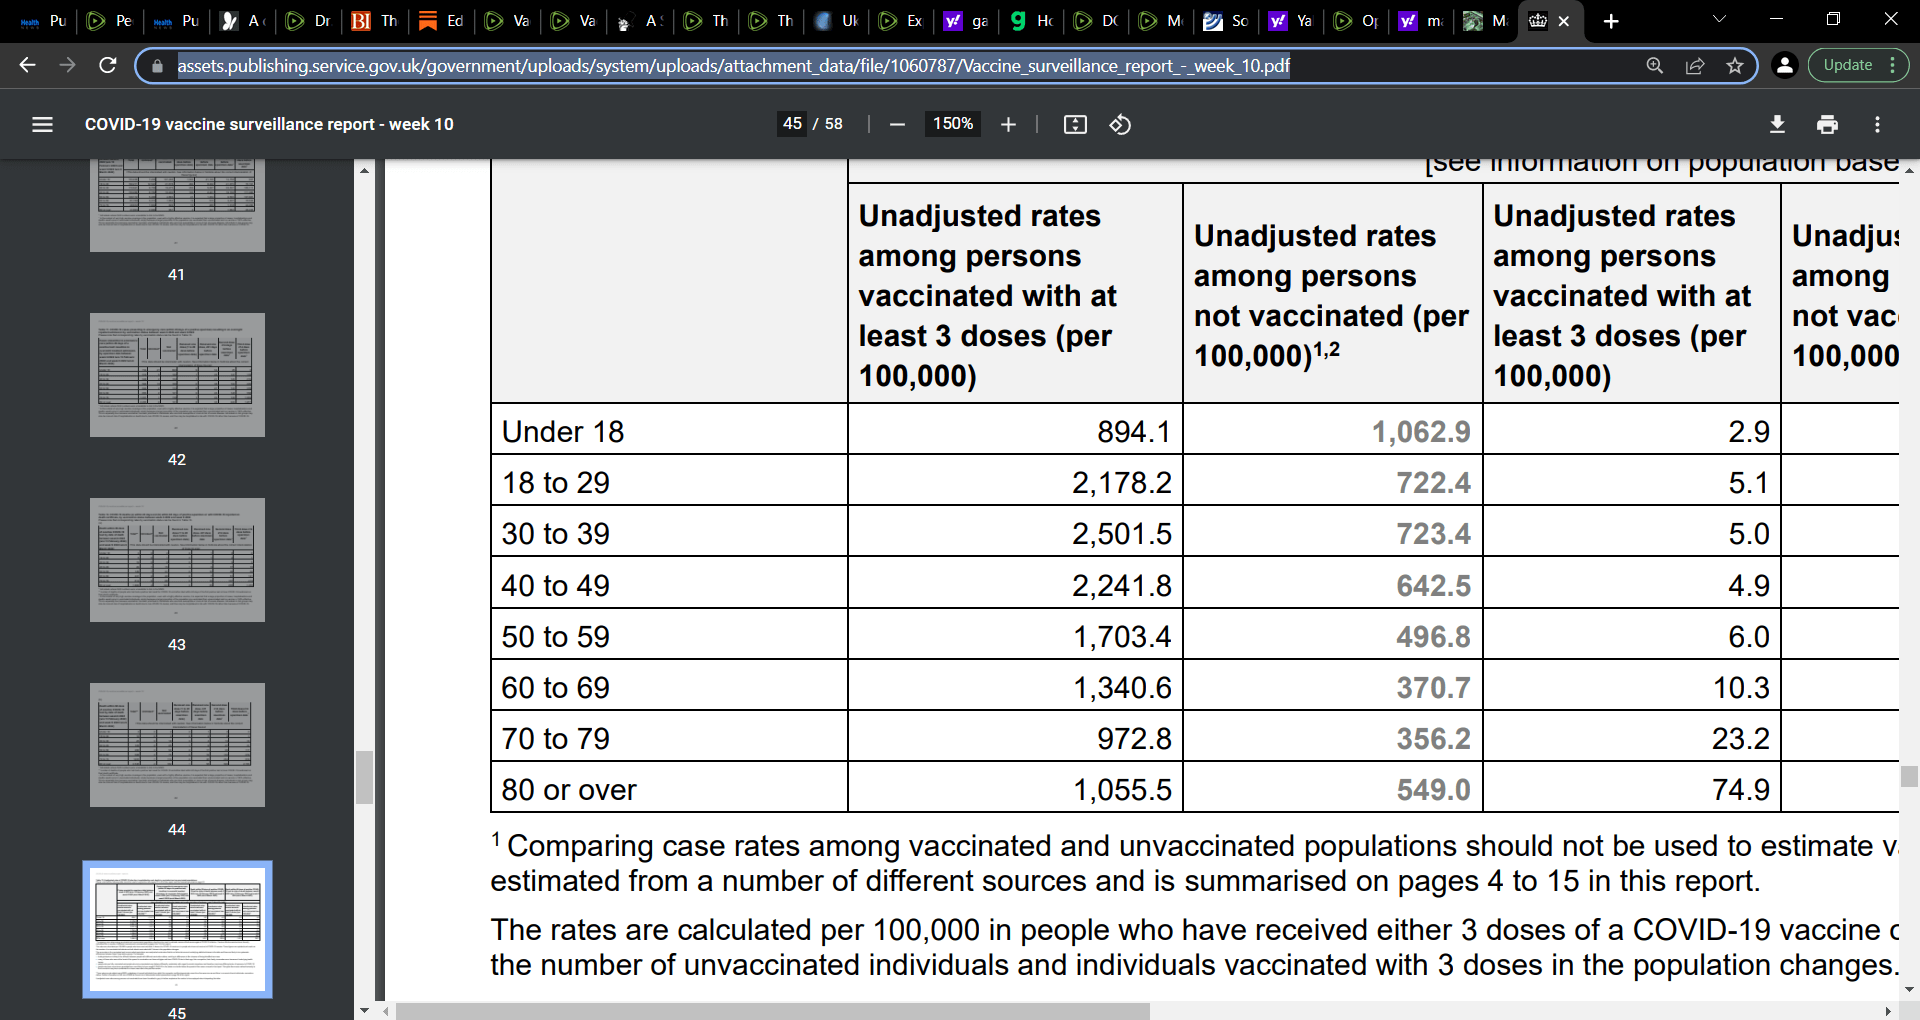Open the PDF viewer more actions menu

pyautogui.click(x=1877, y=124)
